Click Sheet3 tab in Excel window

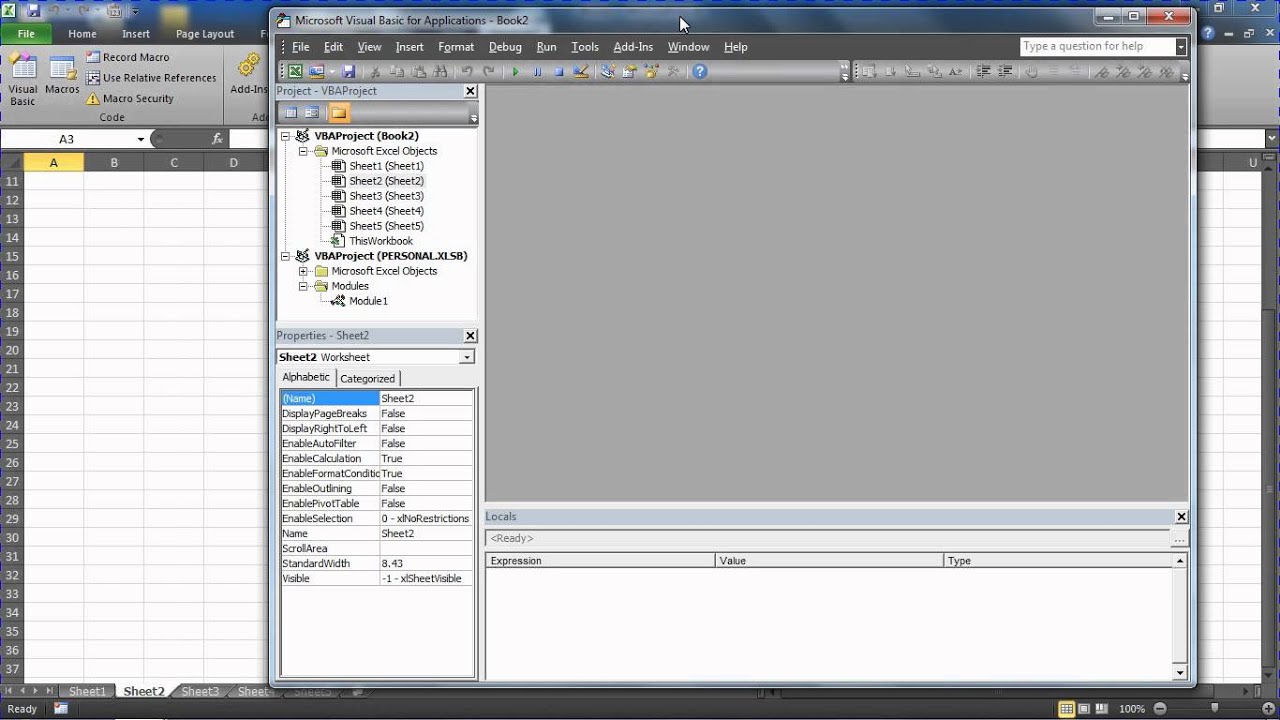tap(200, 691)
